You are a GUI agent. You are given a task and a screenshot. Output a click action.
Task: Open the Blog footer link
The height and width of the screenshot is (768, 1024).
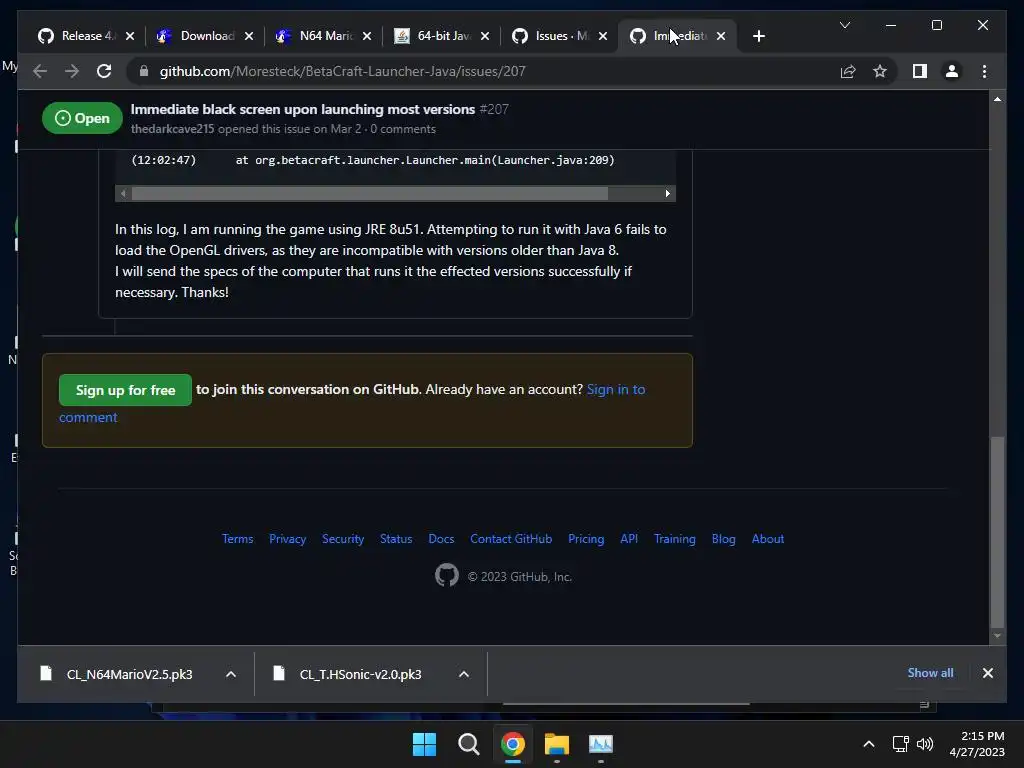[x=723, y=539]
